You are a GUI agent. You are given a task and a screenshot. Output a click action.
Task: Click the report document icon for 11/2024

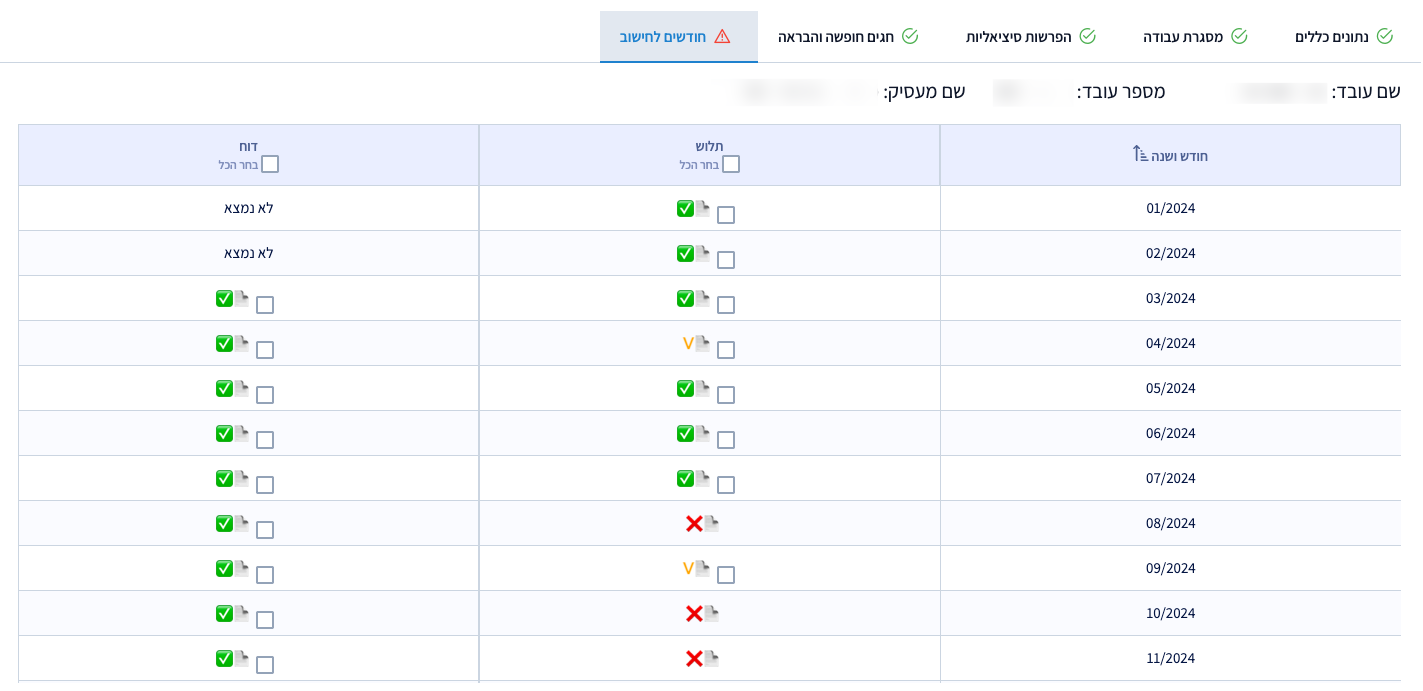tap(242, 658)
